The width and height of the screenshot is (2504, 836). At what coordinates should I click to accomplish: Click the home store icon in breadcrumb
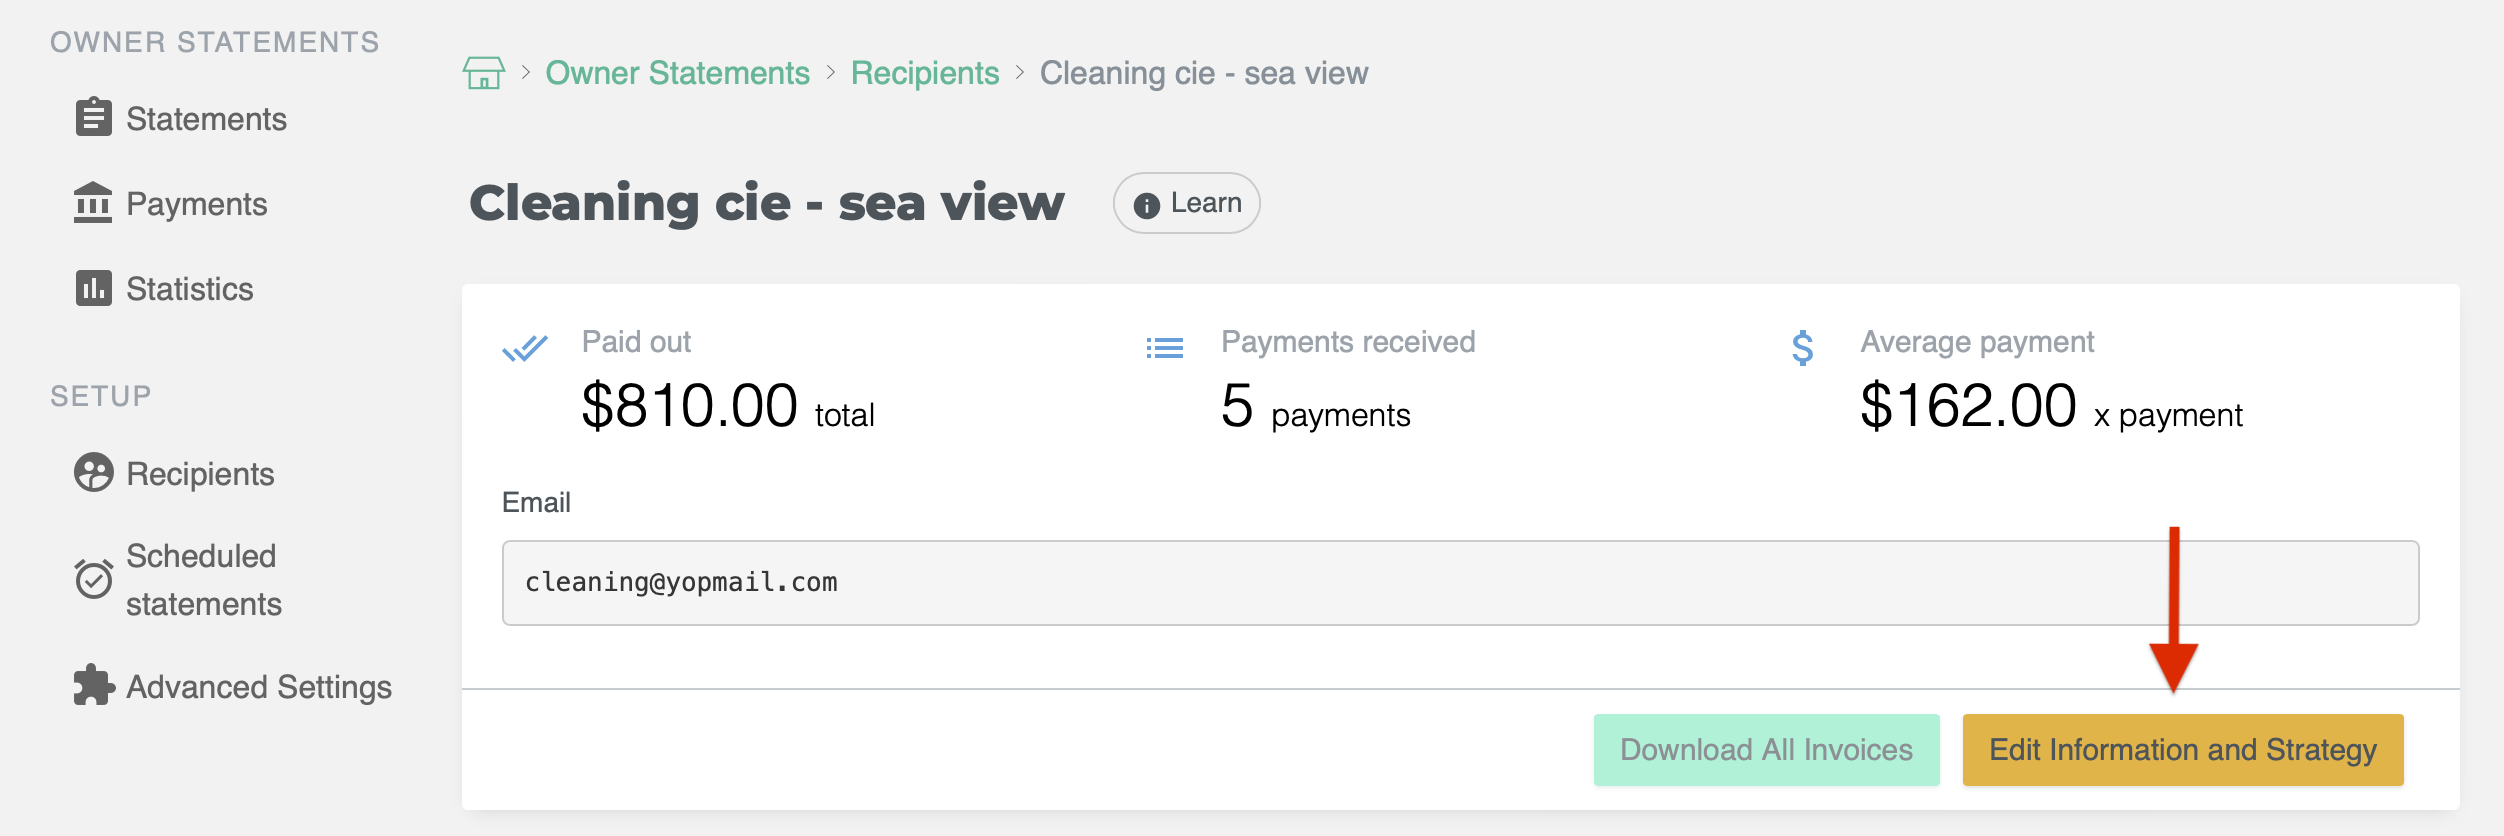coord(484,73)
